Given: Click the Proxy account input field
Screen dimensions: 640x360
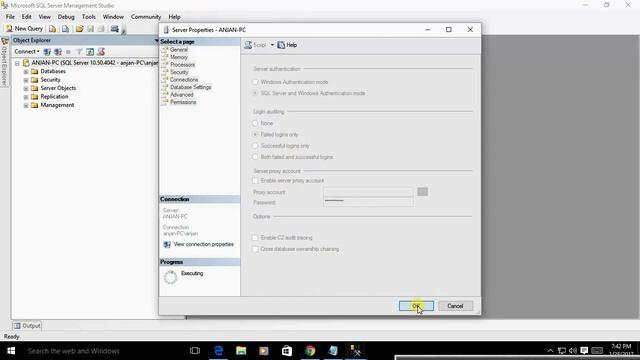Looking at the screenshot, I should [x=368, y=192].
